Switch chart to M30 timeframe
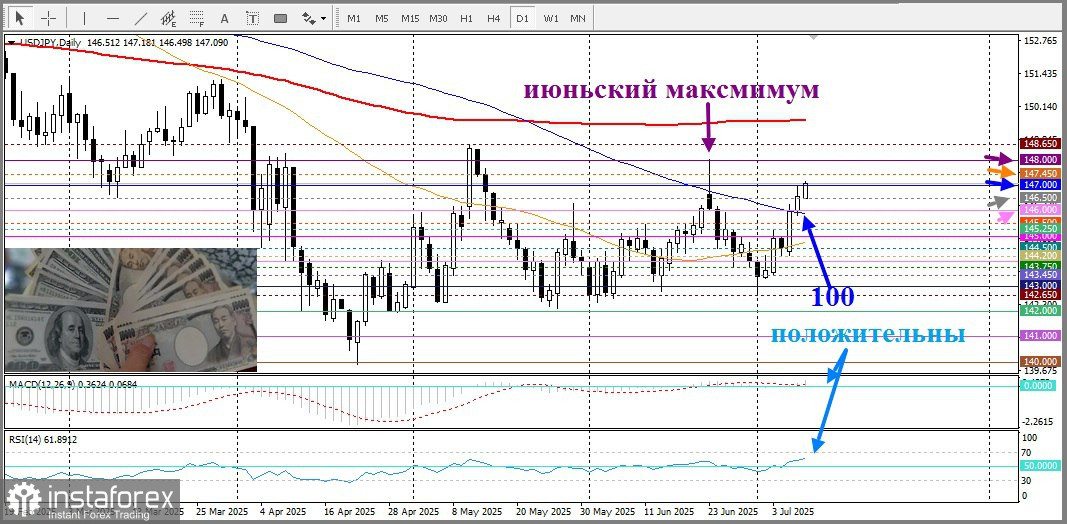The width and height of the screenshot is (1067, 524). click(x=438, y=18)
